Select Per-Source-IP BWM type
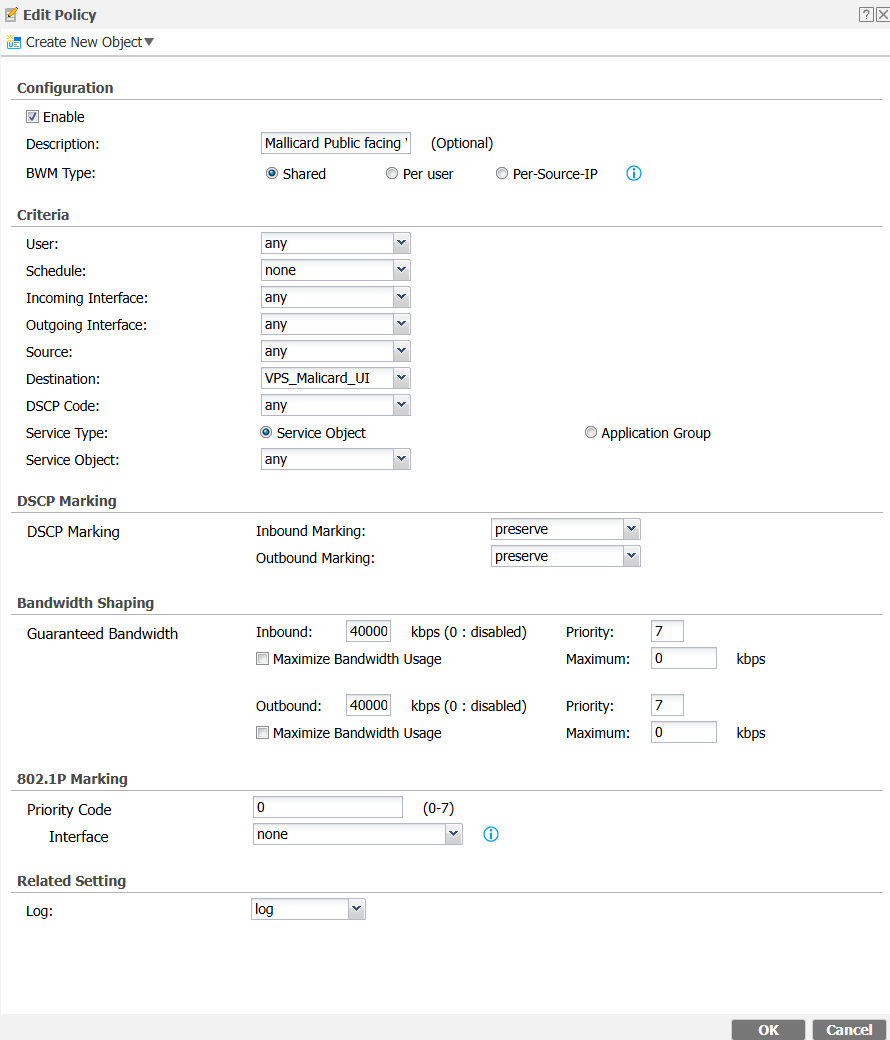Image resolution: width=890 pixels, height=1040 pixels. point(502,173)
